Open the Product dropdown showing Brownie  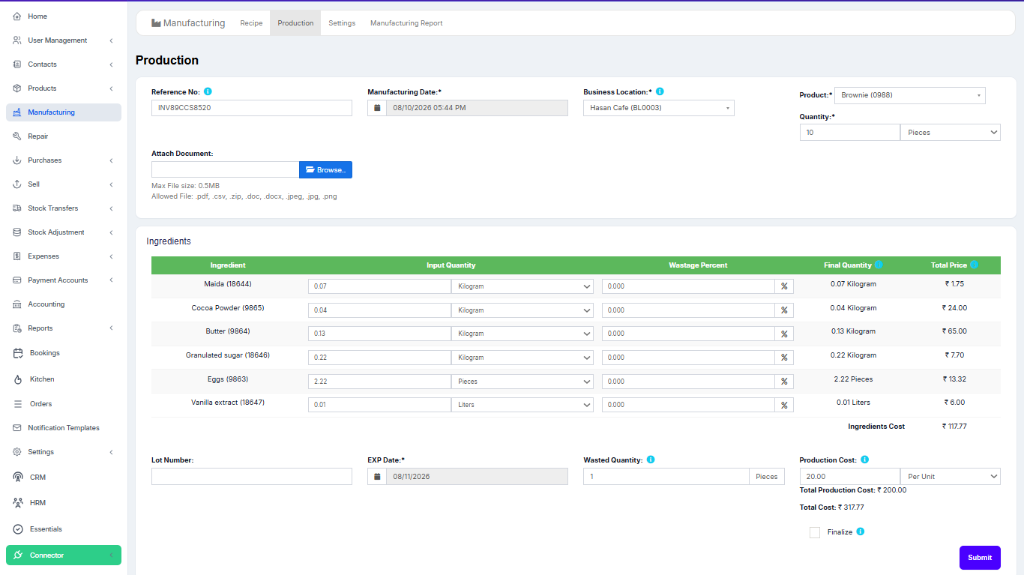(x=909, y=95)
